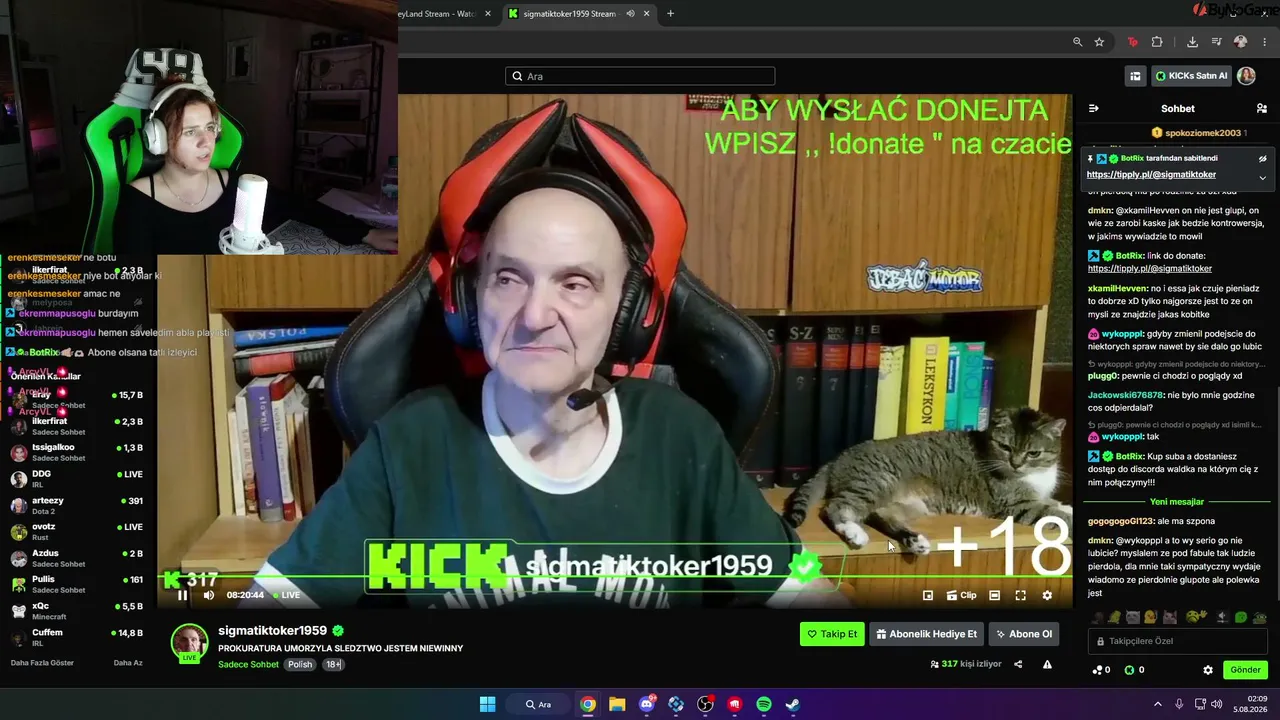Bookmark this page with star icon
Screen dimensions: 1280x720
click(x=1099, y=42)
